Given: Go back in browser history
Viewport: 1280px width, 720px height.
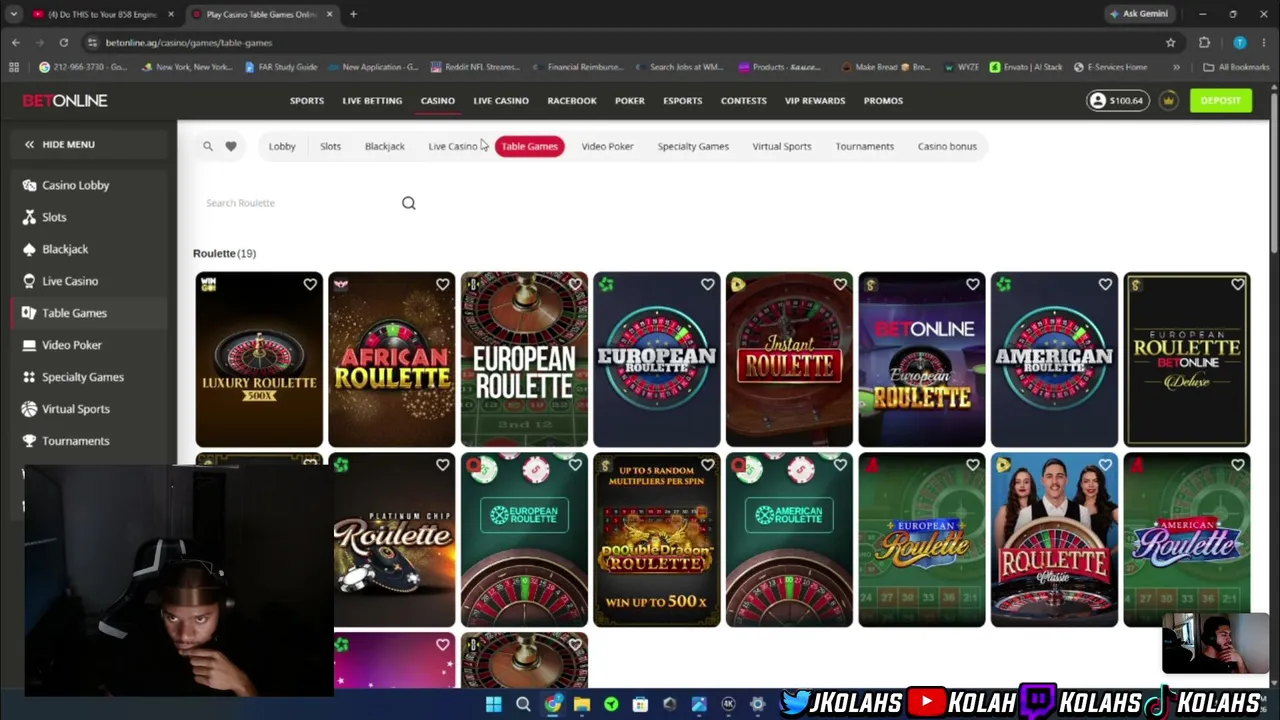Looking at the screenshot, I should pyautogui.click(x=15, y=42).
